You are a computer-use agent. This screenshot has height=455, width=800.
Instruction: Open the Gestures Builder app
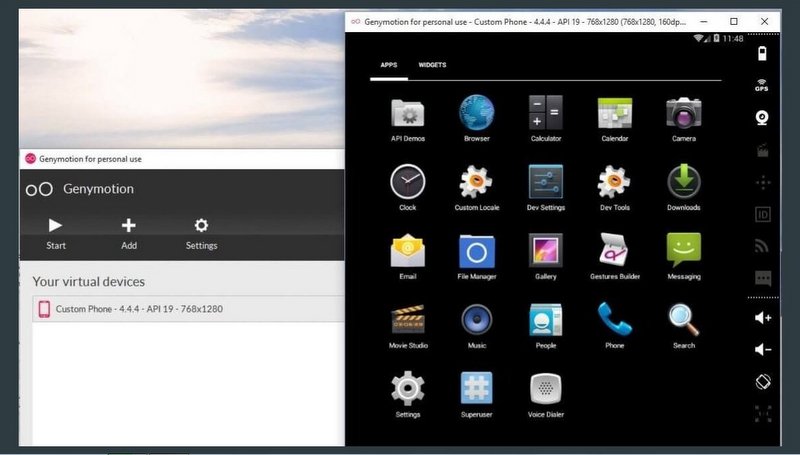point(614,256)
